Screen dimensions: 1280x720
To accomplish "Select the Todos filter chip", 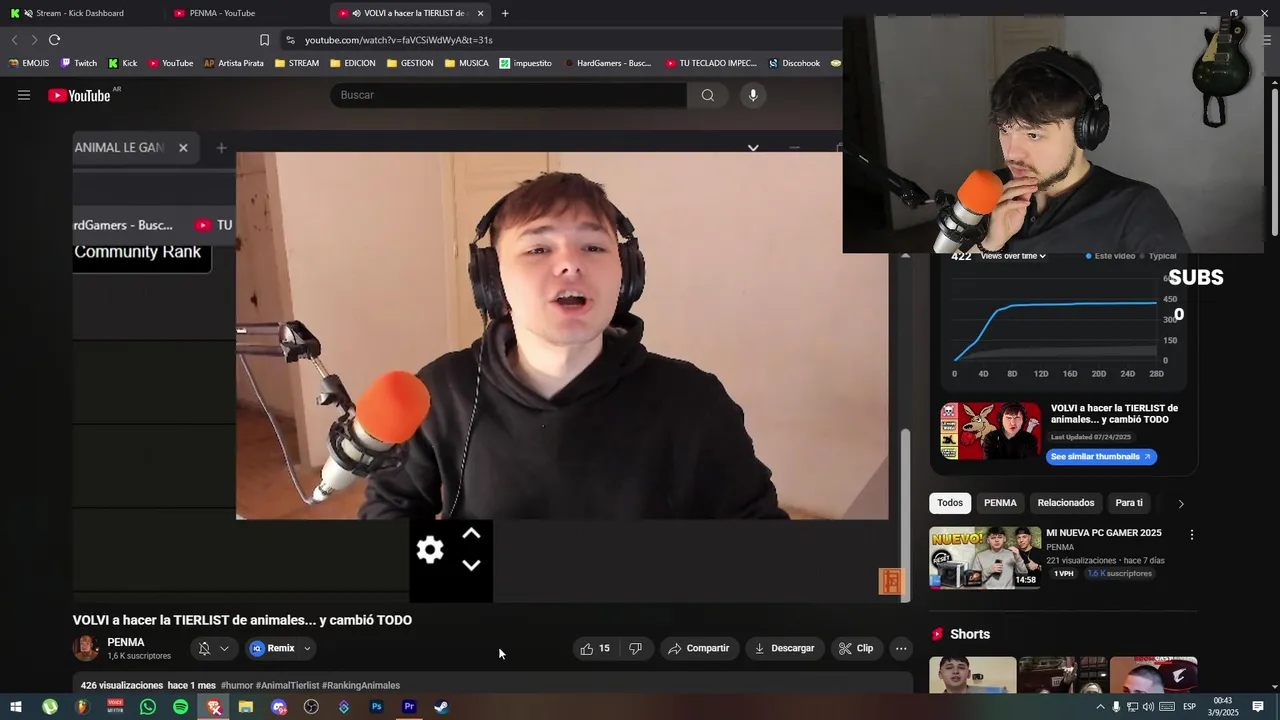I will [950, 503].
